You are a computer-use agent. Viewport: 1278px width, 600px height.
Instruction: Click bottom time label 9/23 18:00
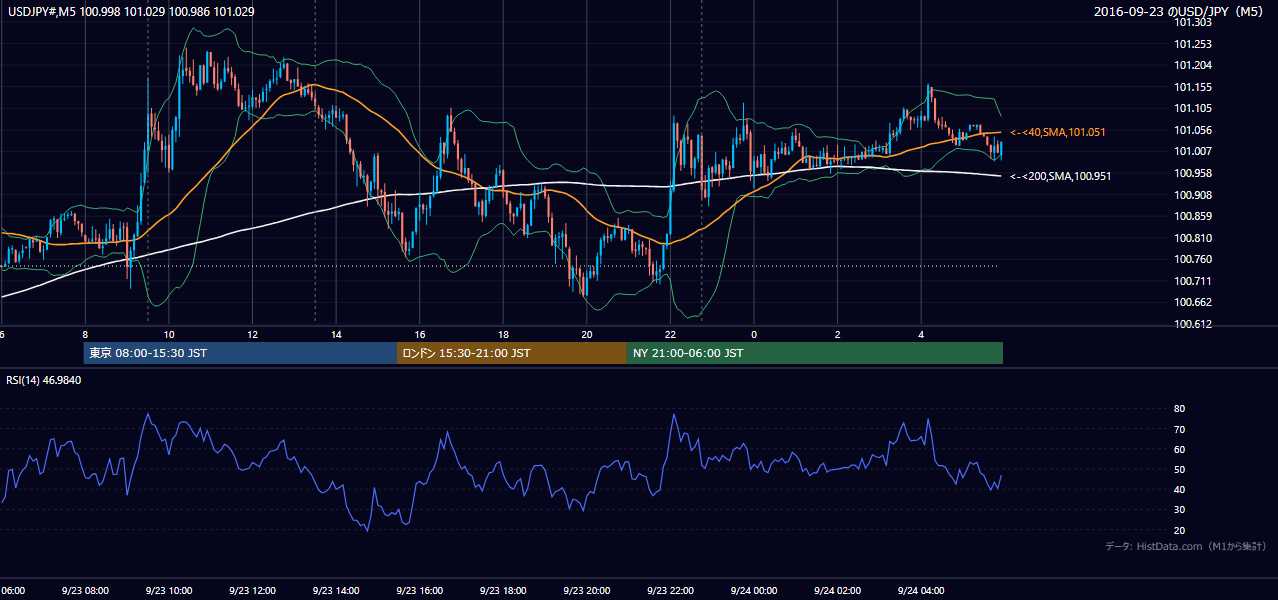pyautogui.click(x=503, y=591)
